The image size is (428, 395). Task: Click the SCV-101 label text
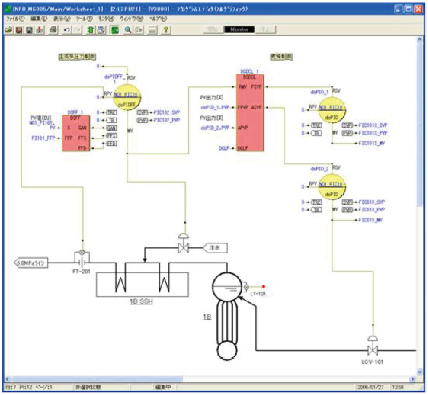(372, 361)
